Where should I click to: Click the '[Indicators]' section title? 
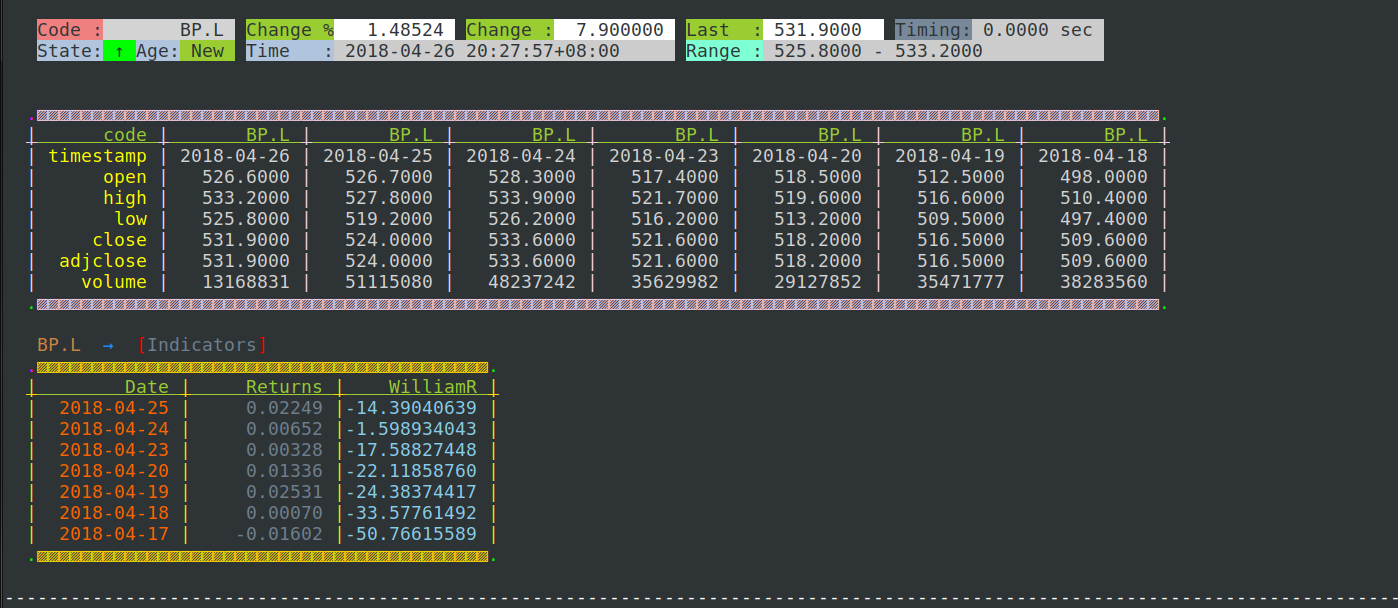point(202,345)
